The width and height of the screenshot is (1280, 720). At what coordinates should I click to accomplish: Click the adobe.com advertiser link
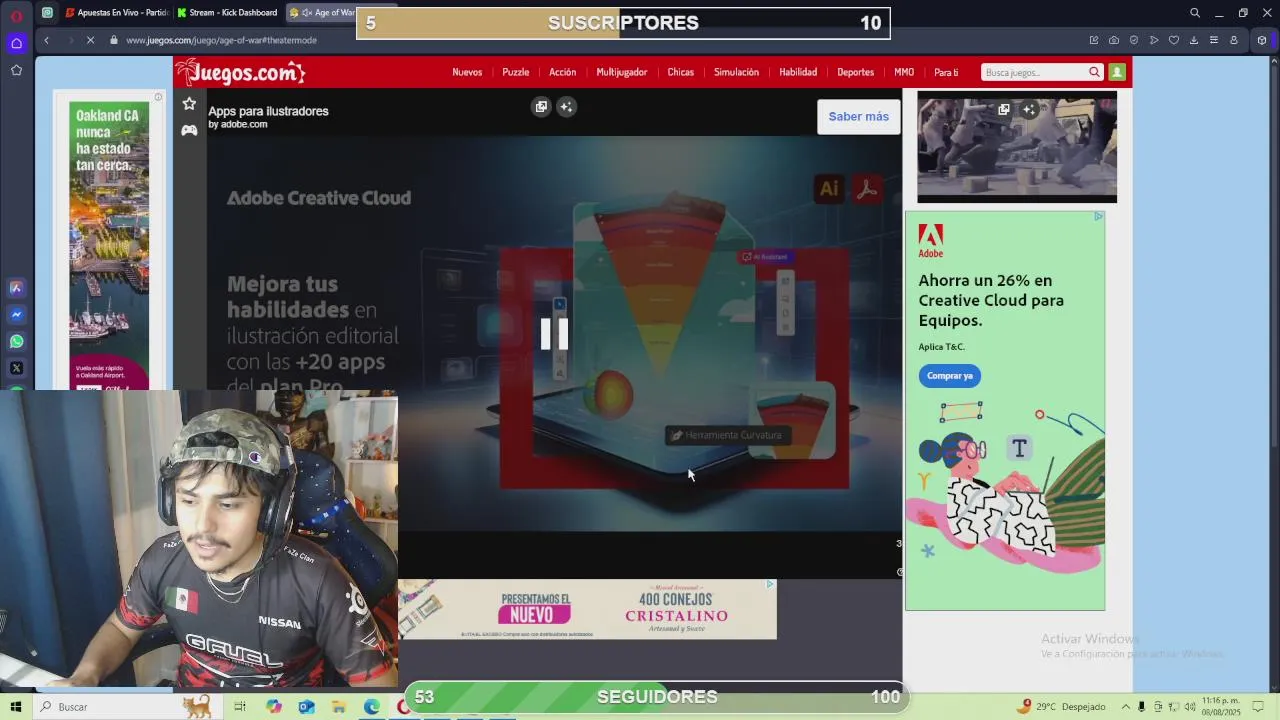tap(238, 124)
